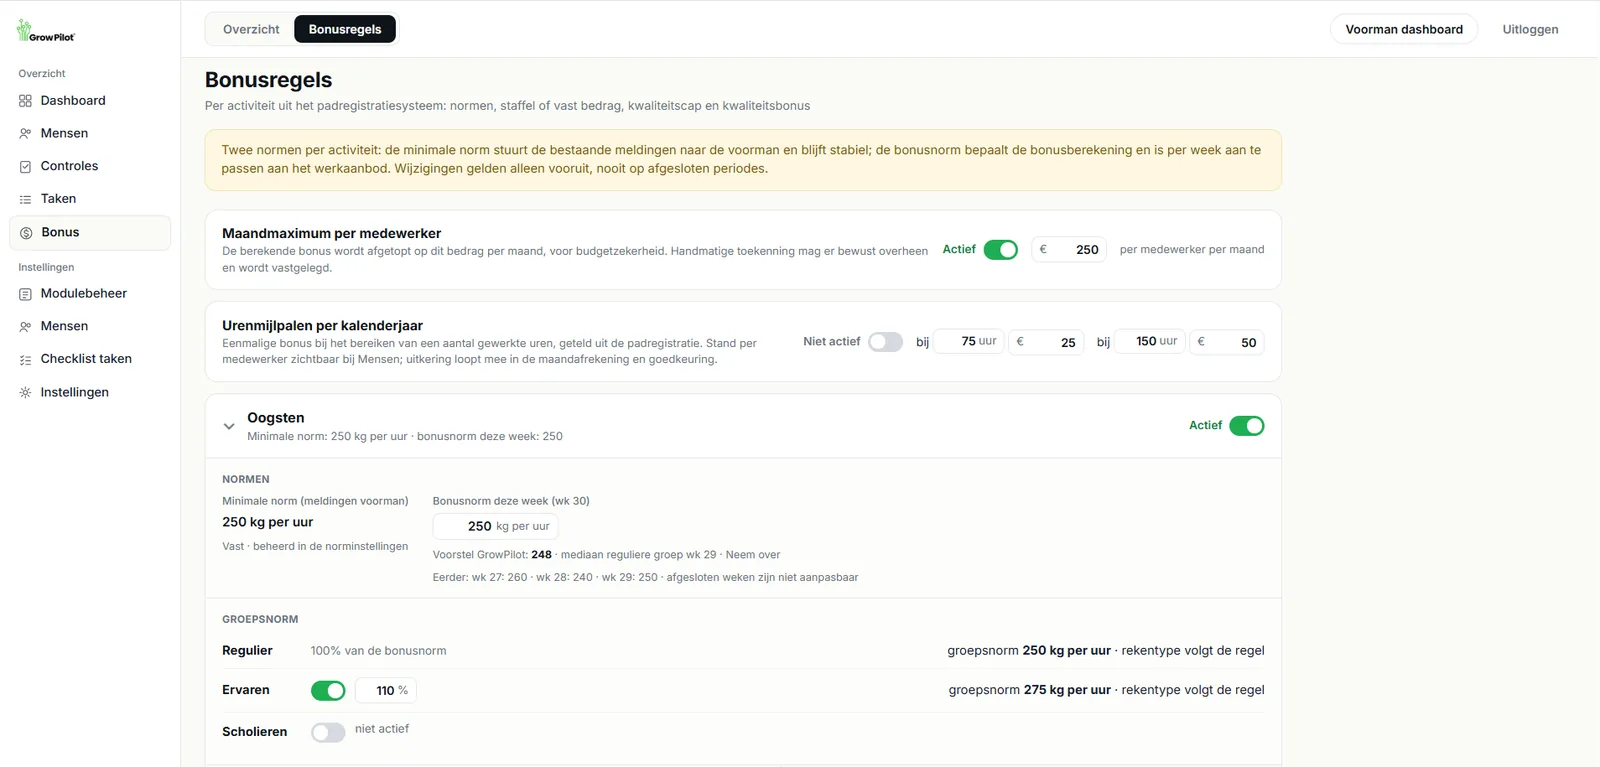Switch to the Overzicht tab

coord(251,29)
